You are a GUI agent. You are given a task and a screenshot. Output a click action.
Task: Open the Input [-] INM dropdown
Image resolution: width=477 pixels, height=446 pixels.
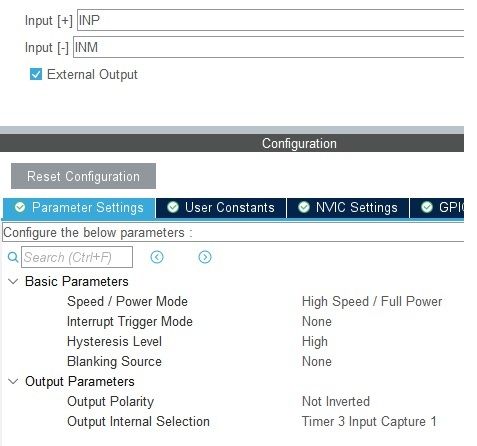[x=268, y=47]
